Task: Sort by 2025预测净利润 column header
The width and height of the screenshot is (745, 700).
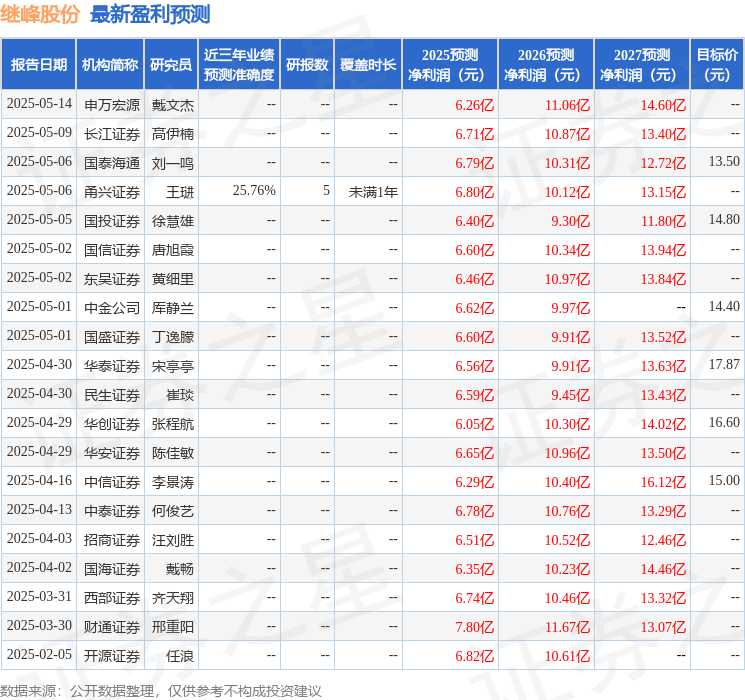Action: click(450, 65)
